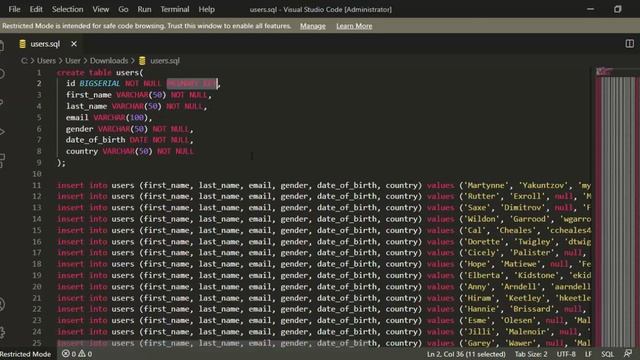Click the SQL file icon on the tab
The height and width of the screenshot is (360, 640).
point(22,44)
